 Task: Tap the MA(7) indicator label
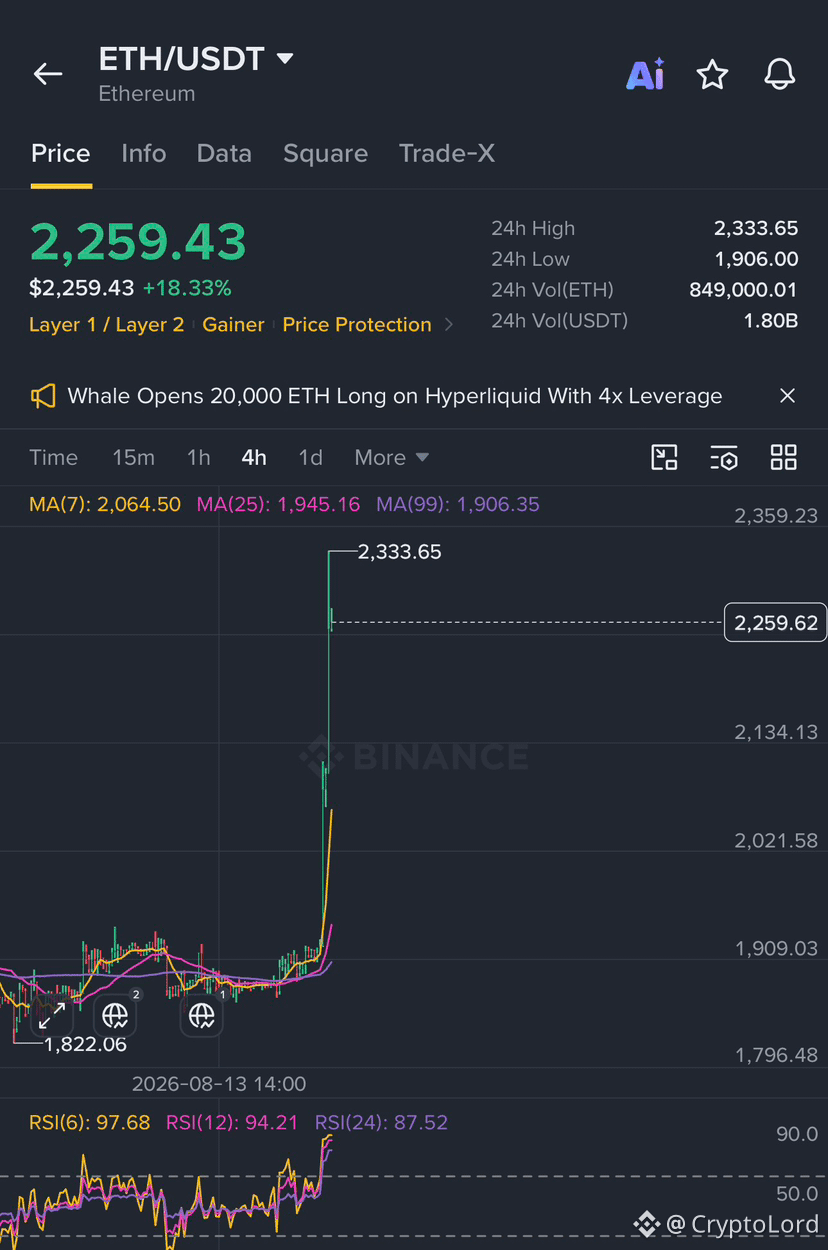click(x=105, y=504)
